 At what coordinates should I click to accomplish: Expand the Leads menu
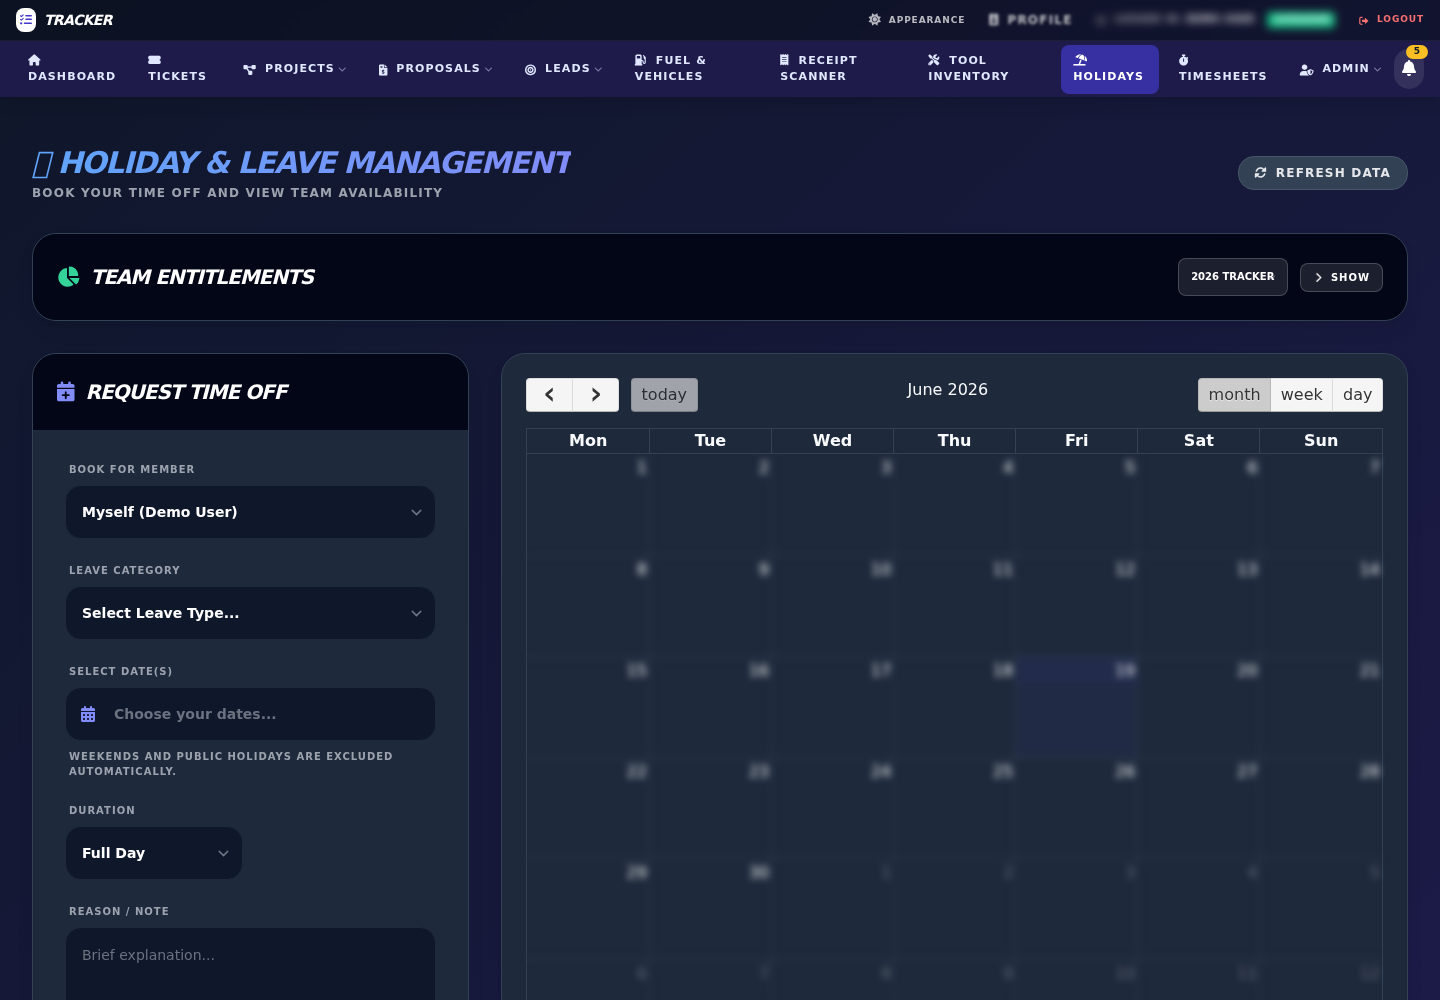click(x=564, y=69)
